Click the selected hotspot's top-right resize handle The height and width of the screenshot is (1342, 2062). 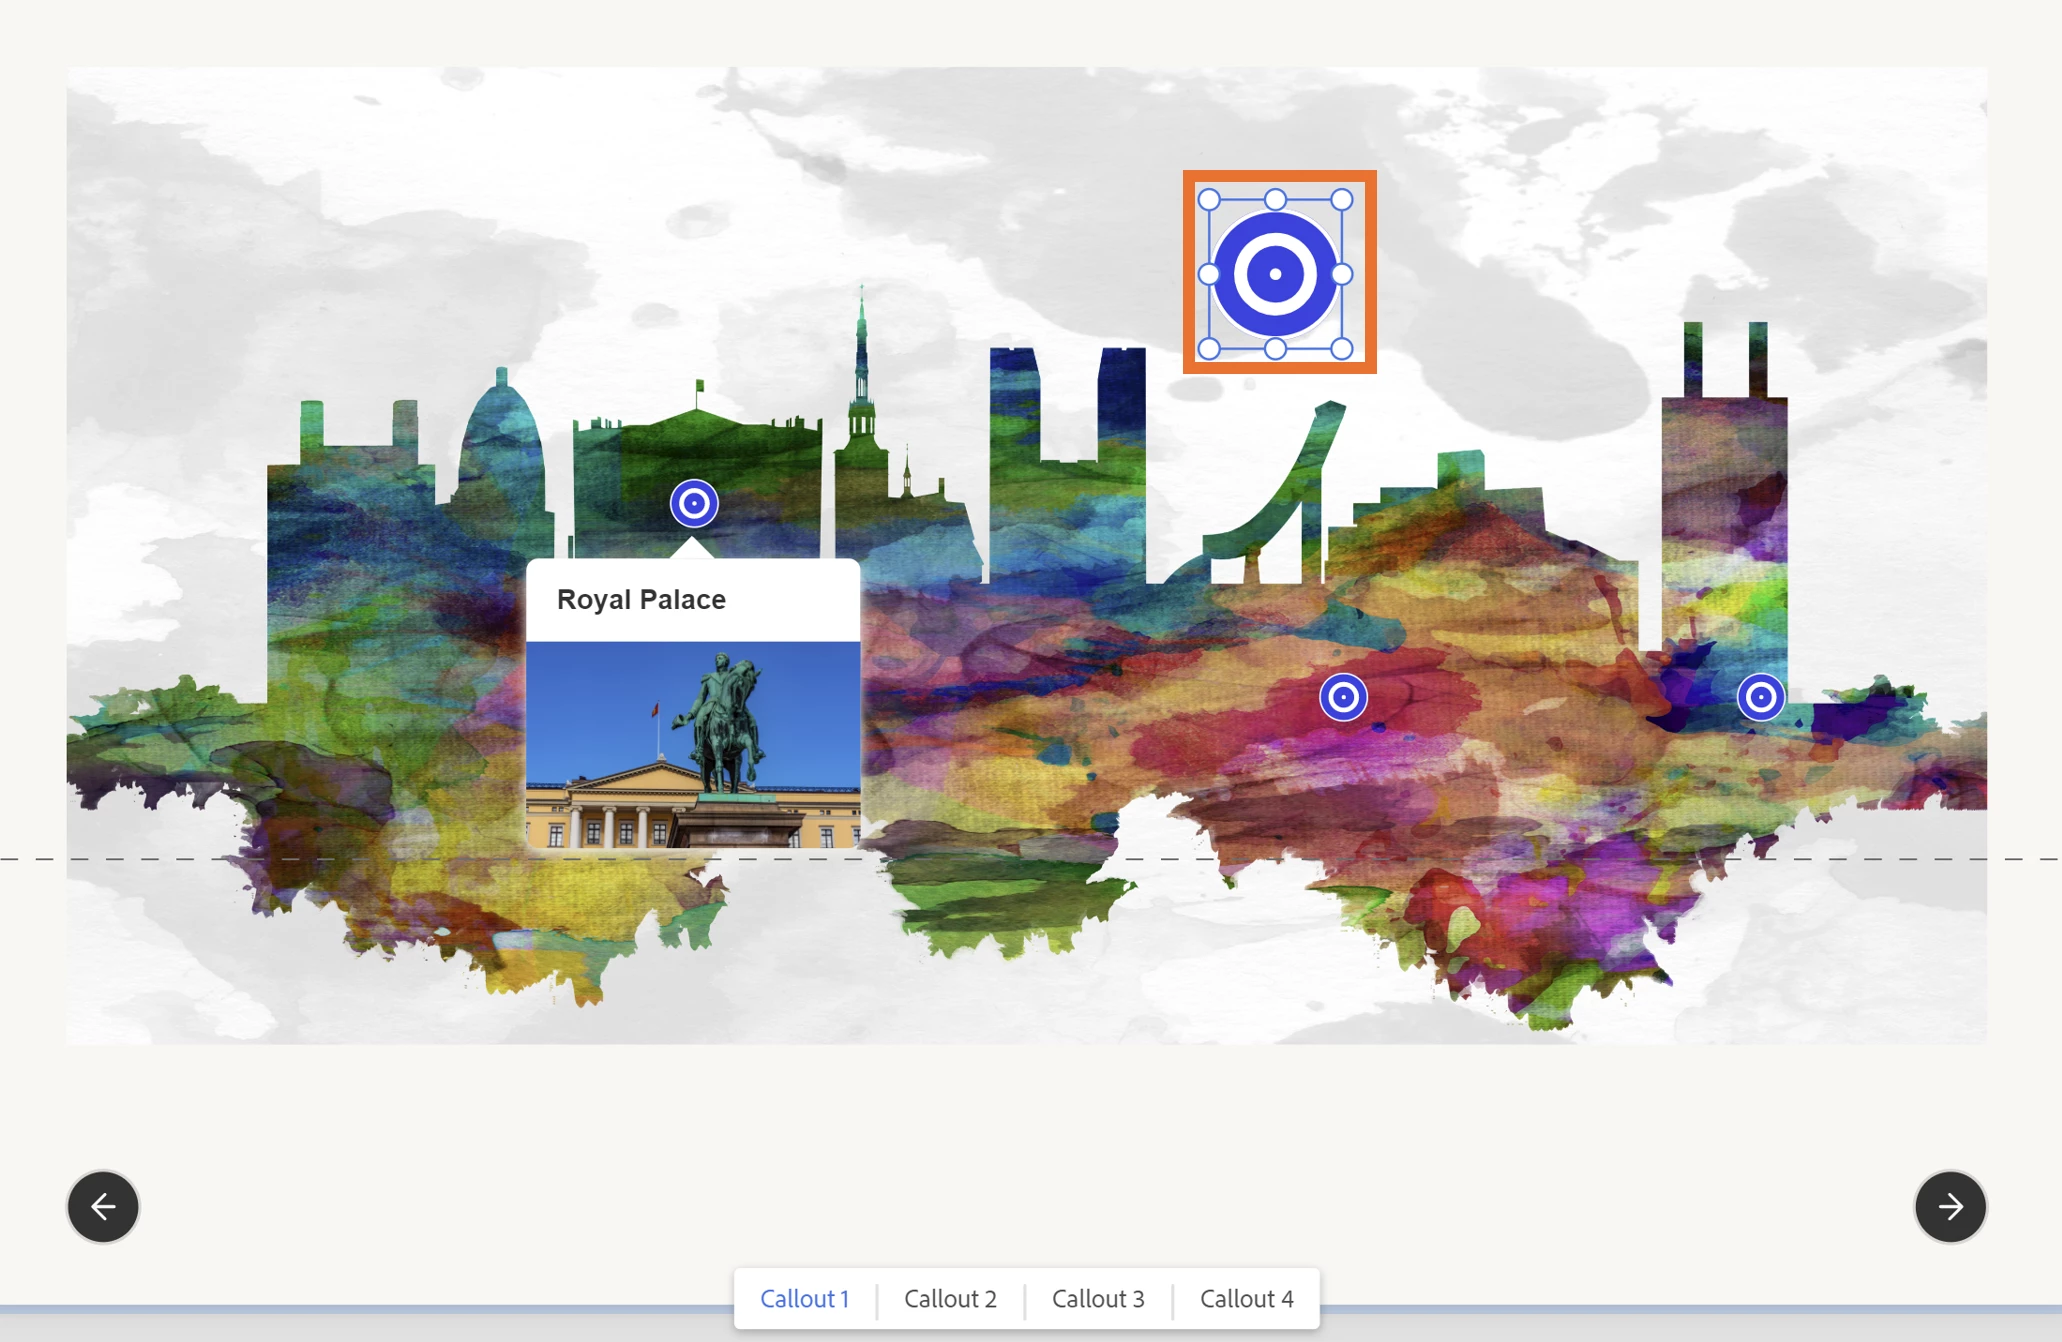click(1342, 200)
